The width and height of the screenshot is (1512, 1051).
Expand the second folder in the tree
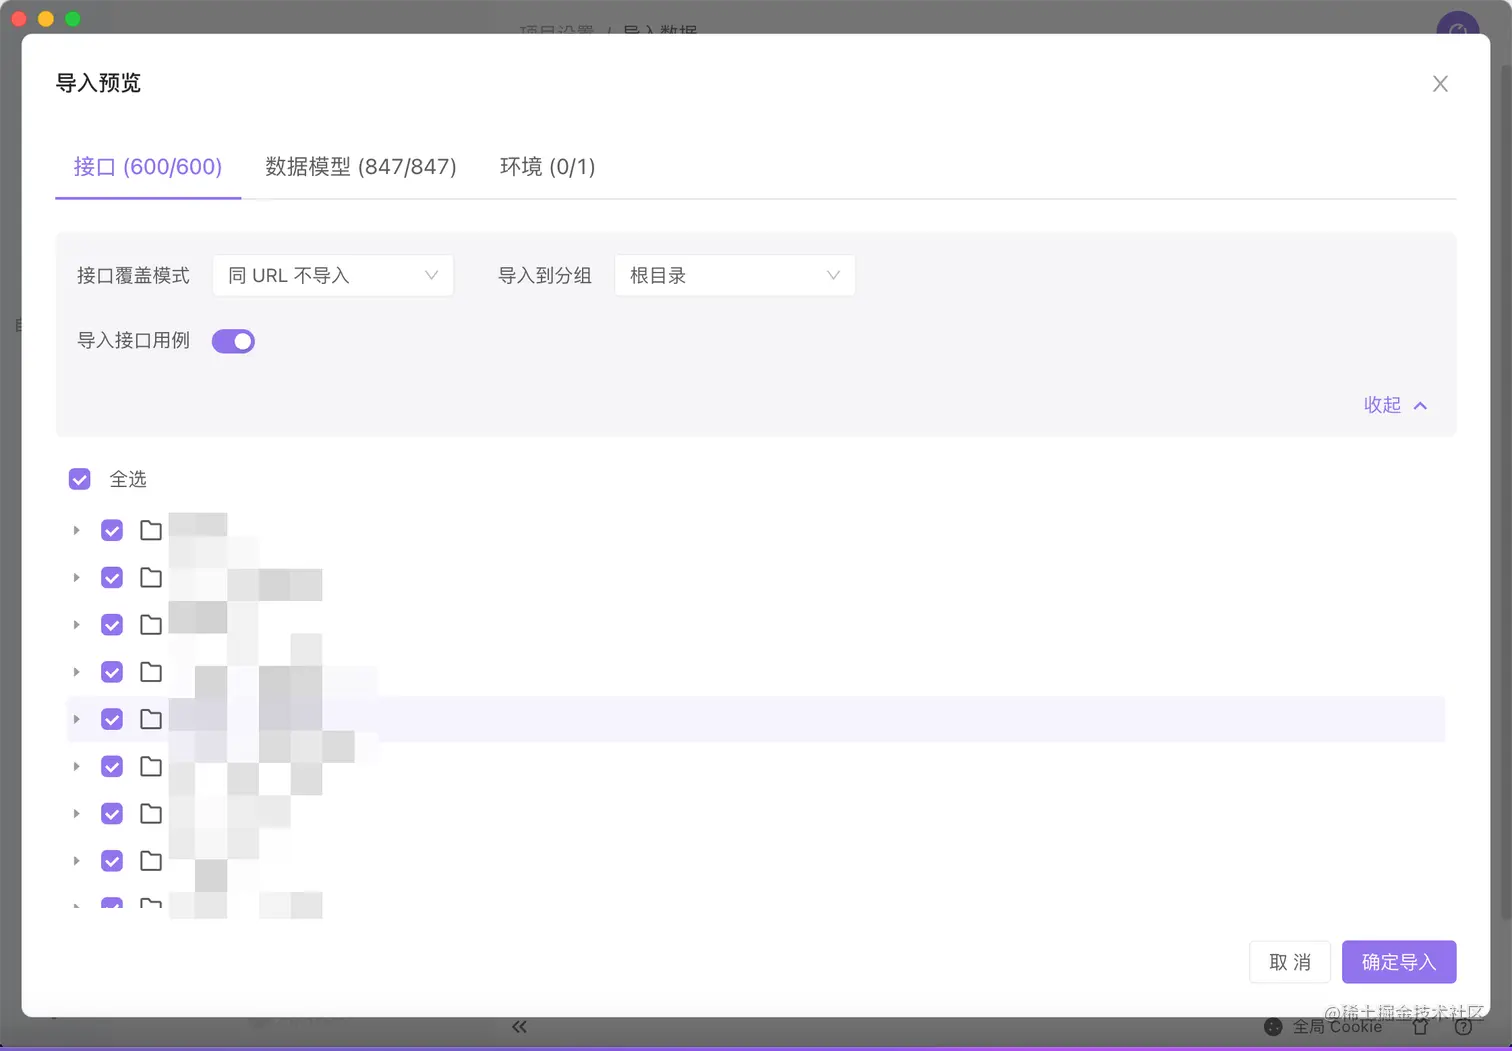pyautogui.click(x=76, y=577)
